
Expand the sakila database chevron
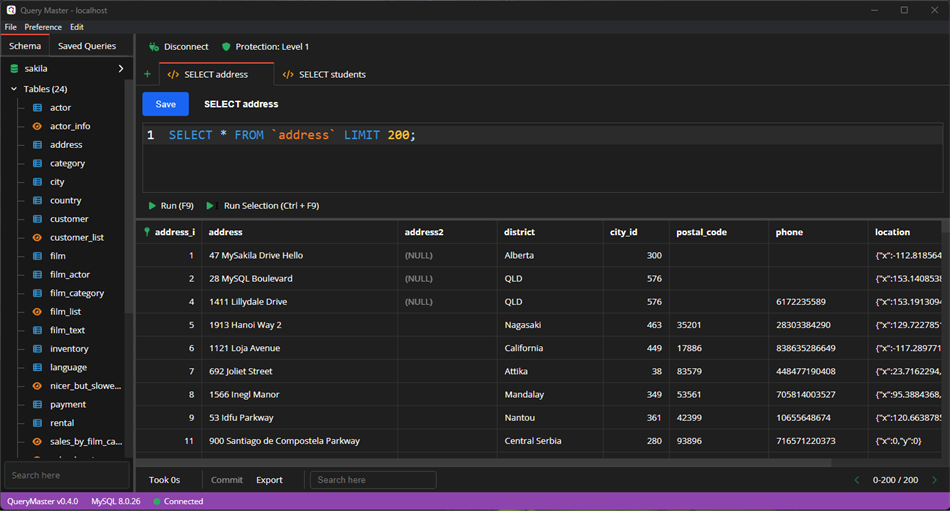pyautogui.click(x=121, y=69)
